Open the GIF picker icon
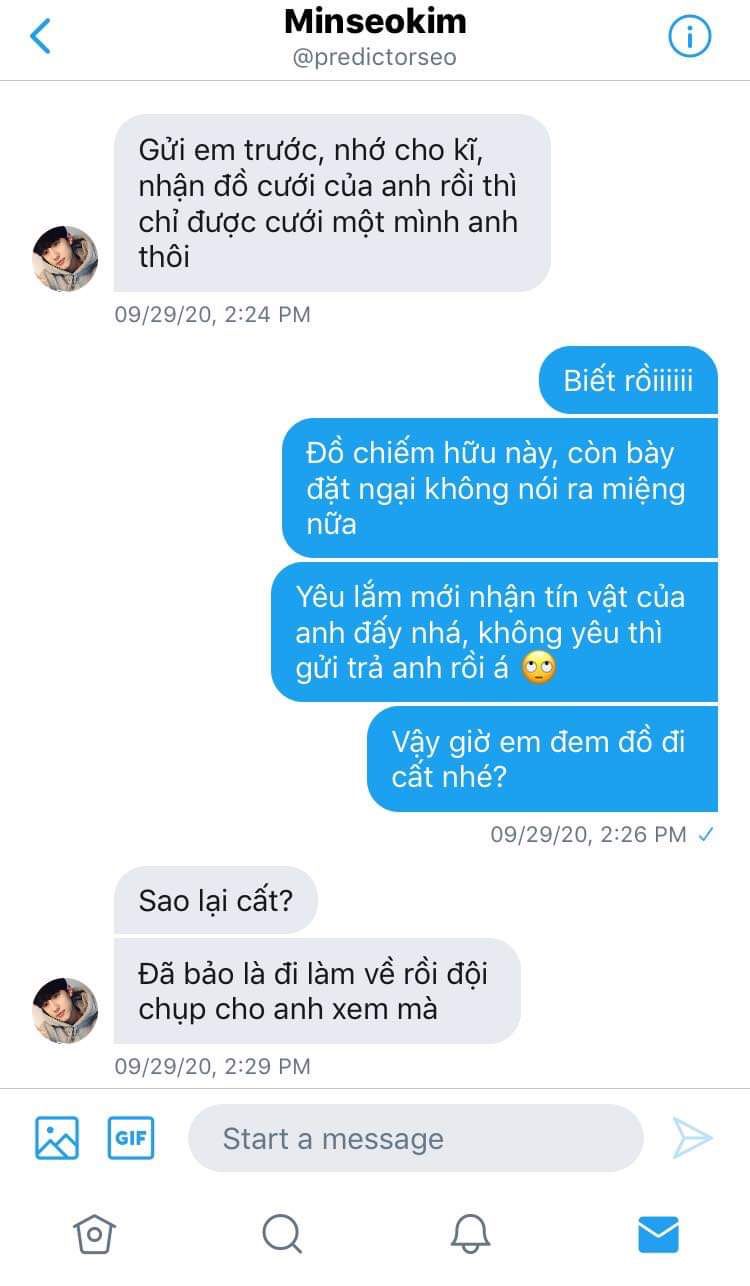Screen dimensions: 750x1286 (x=131, y=1138)
